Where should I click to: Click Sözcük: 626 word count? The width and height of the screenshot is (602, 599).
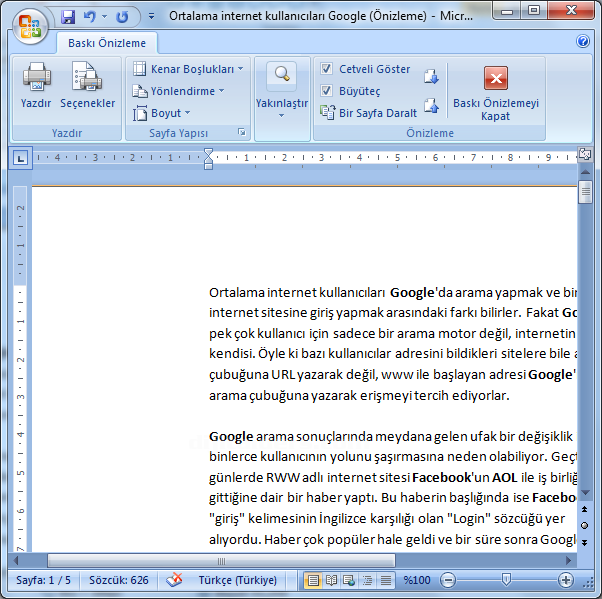coord(119,580)
